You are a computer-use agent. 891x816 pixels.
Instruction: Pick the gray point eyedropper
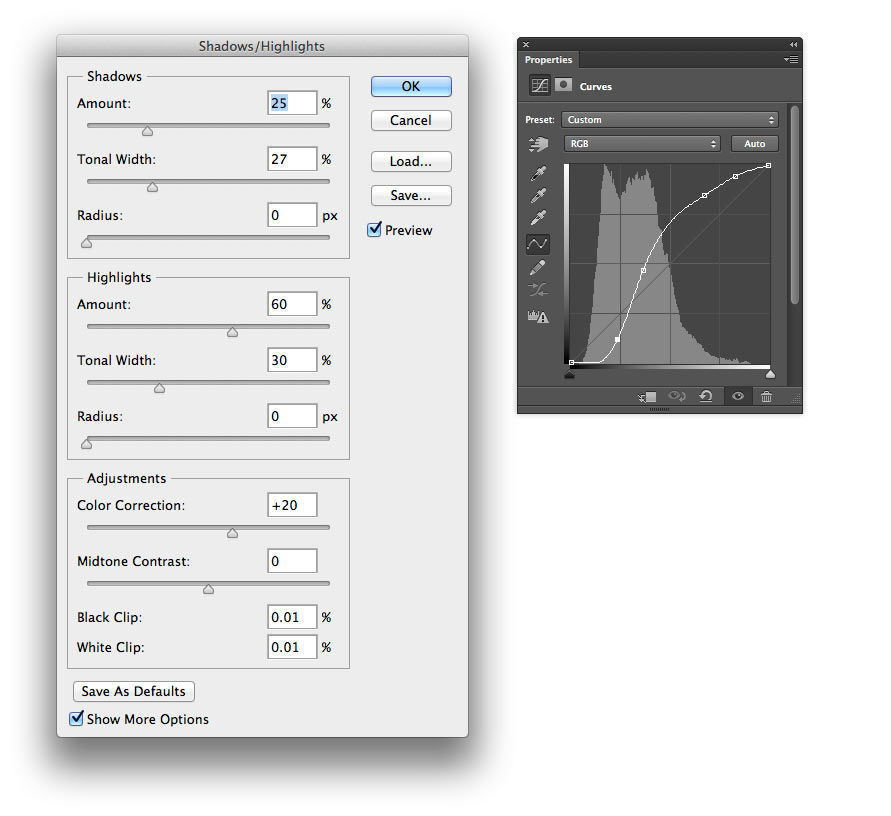point(538,195)
